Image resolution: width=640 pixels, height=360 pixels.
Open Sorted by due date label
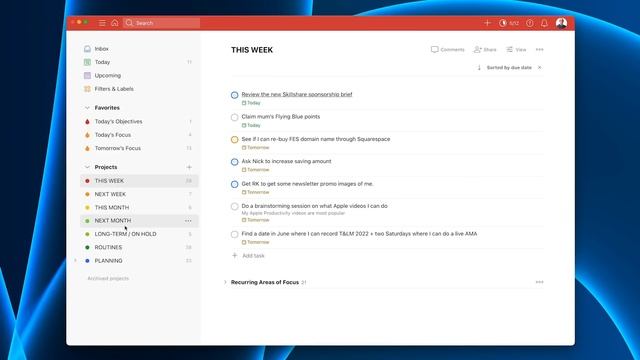pyautogui.click(x=509, y=67)
